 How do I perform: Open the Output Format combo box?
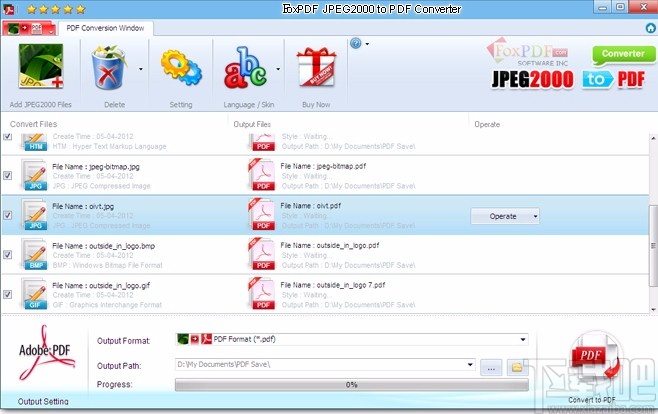click(352, 339)
